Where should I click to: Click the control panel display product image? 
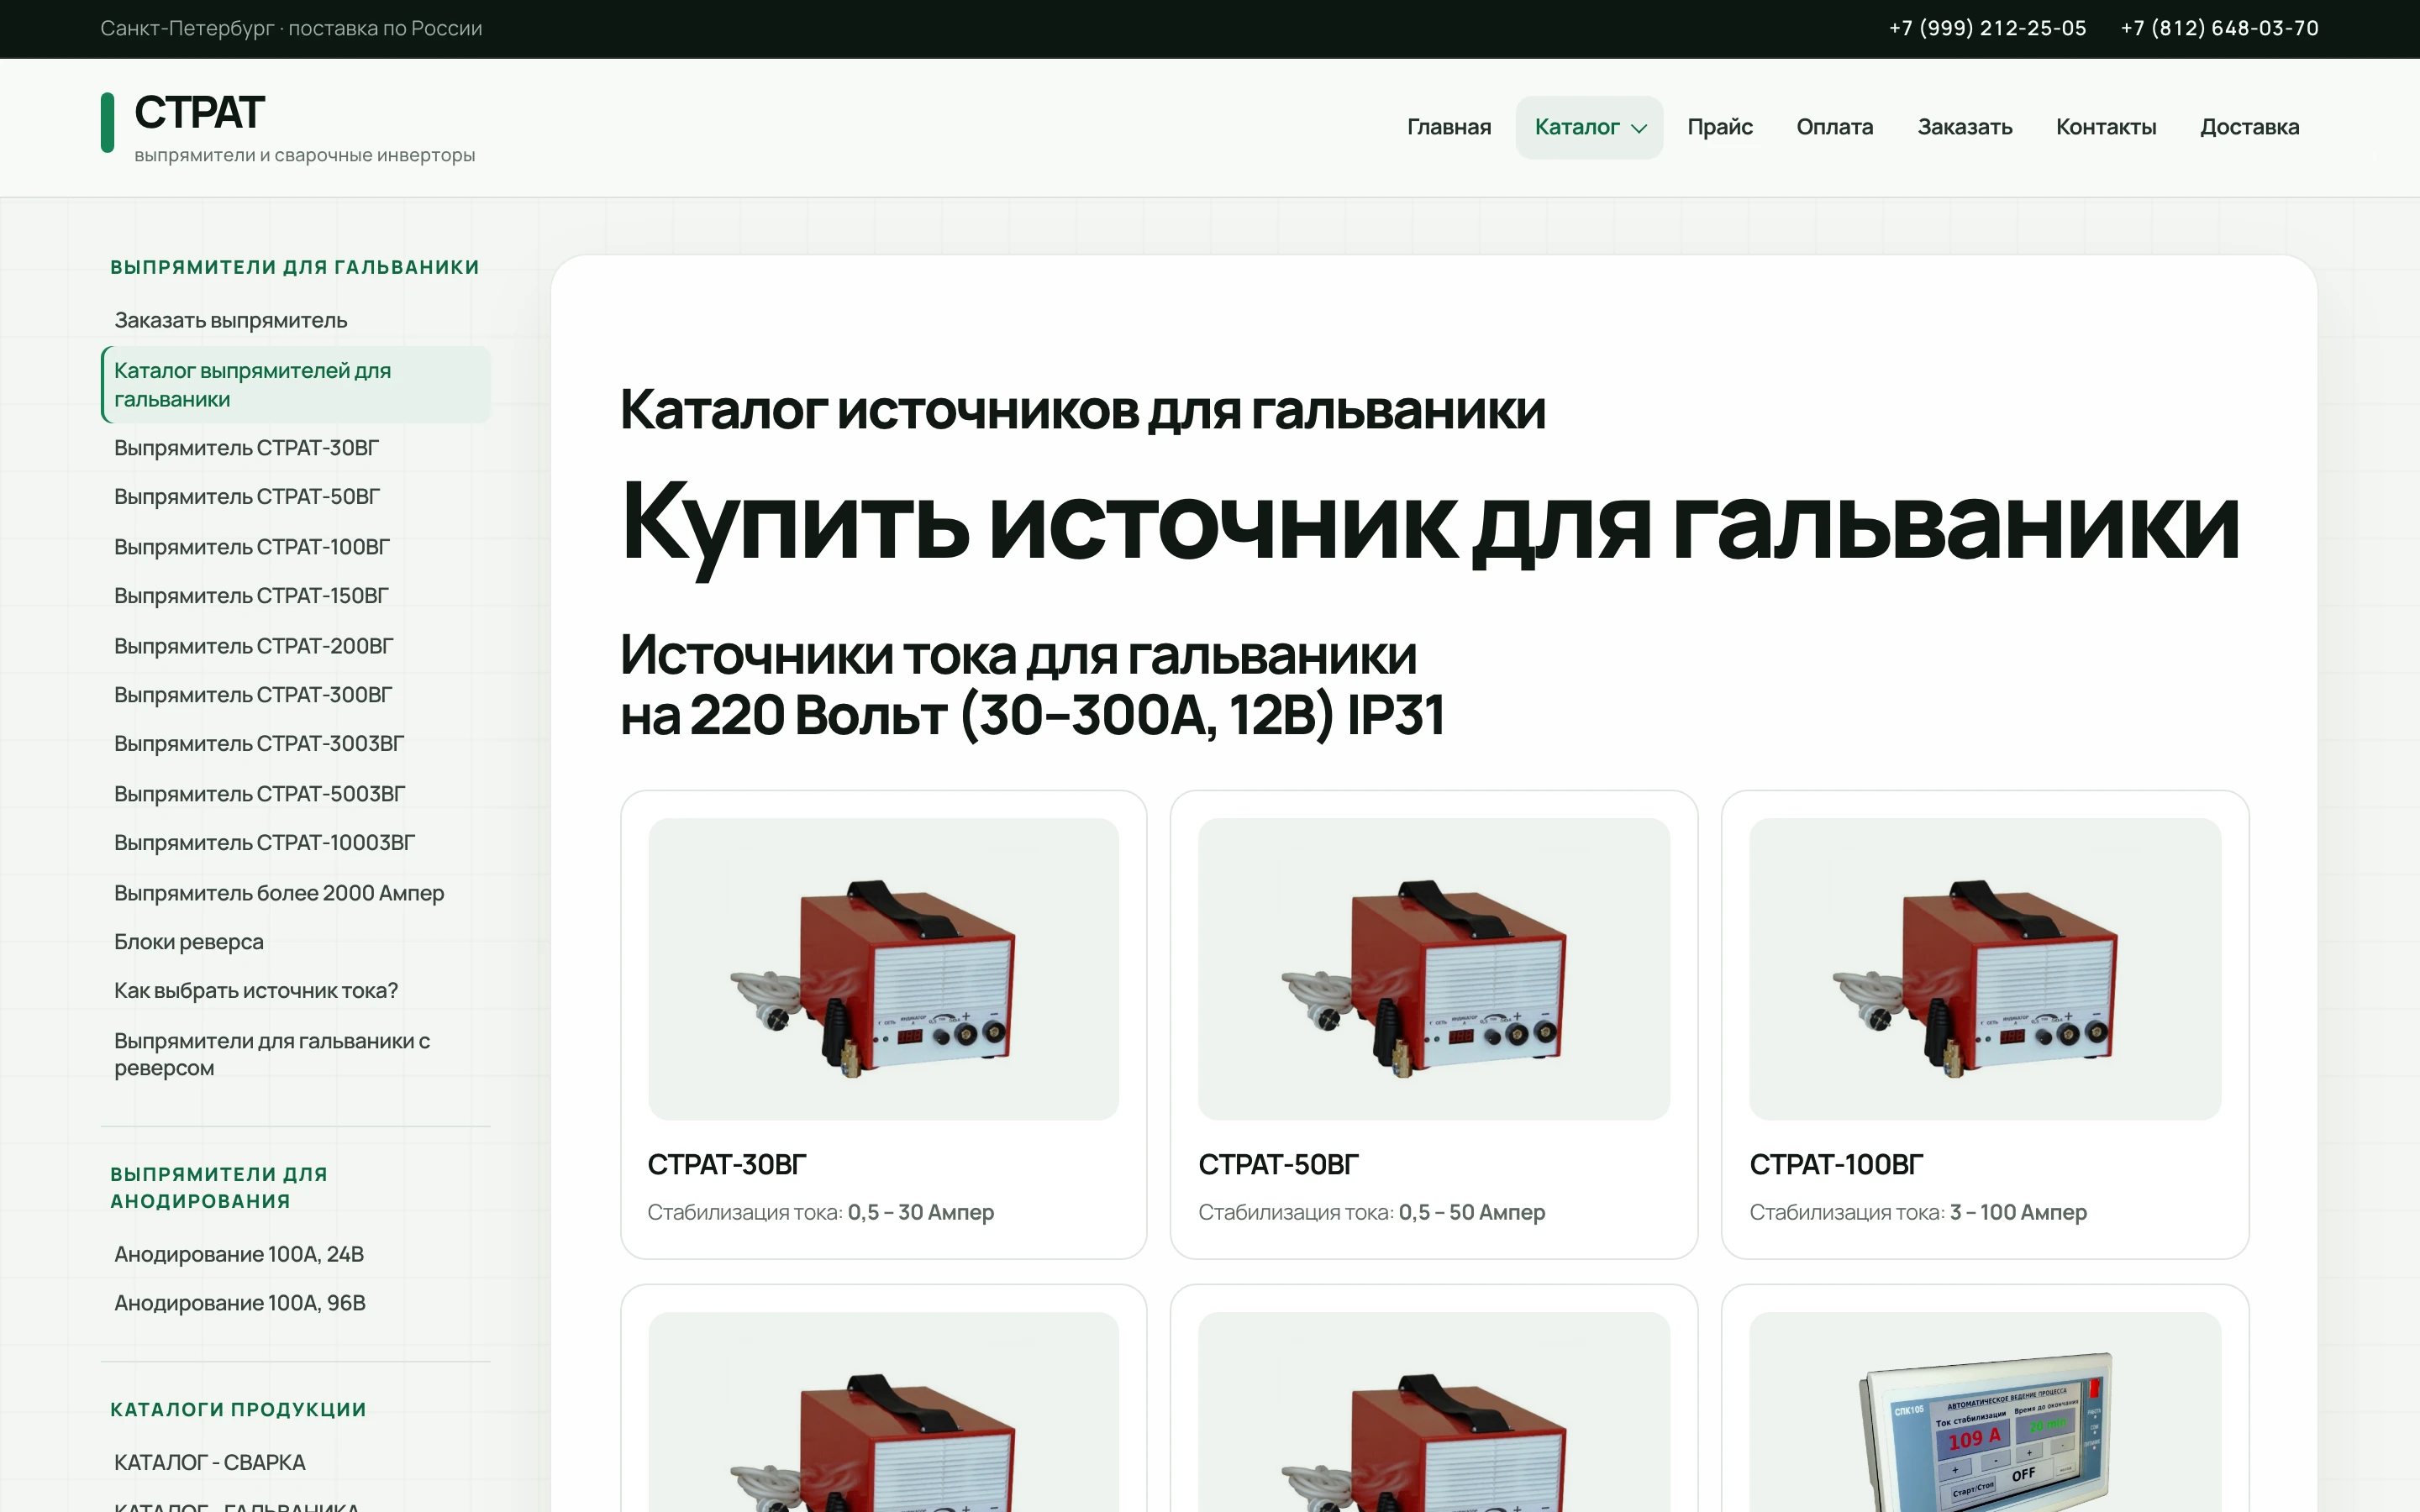tap(1985, 1412)
